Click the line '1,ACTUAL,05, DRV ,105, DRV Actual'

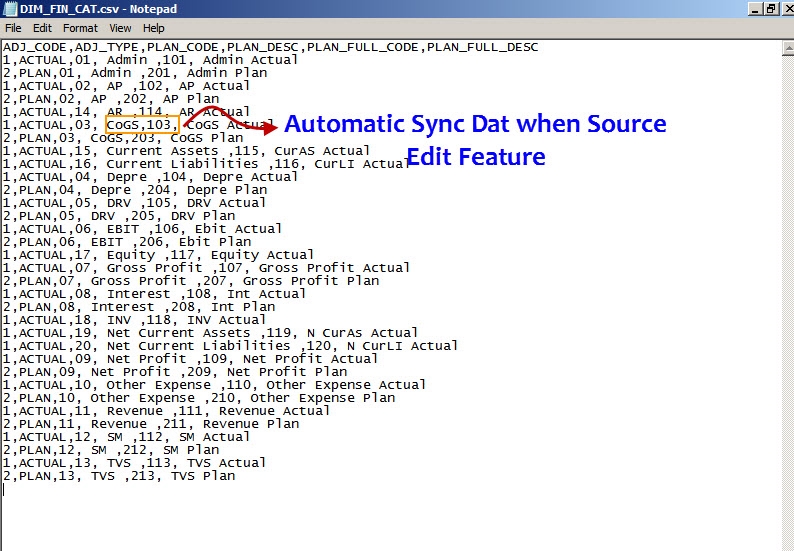pyautogui.click(x=134, y=204)
